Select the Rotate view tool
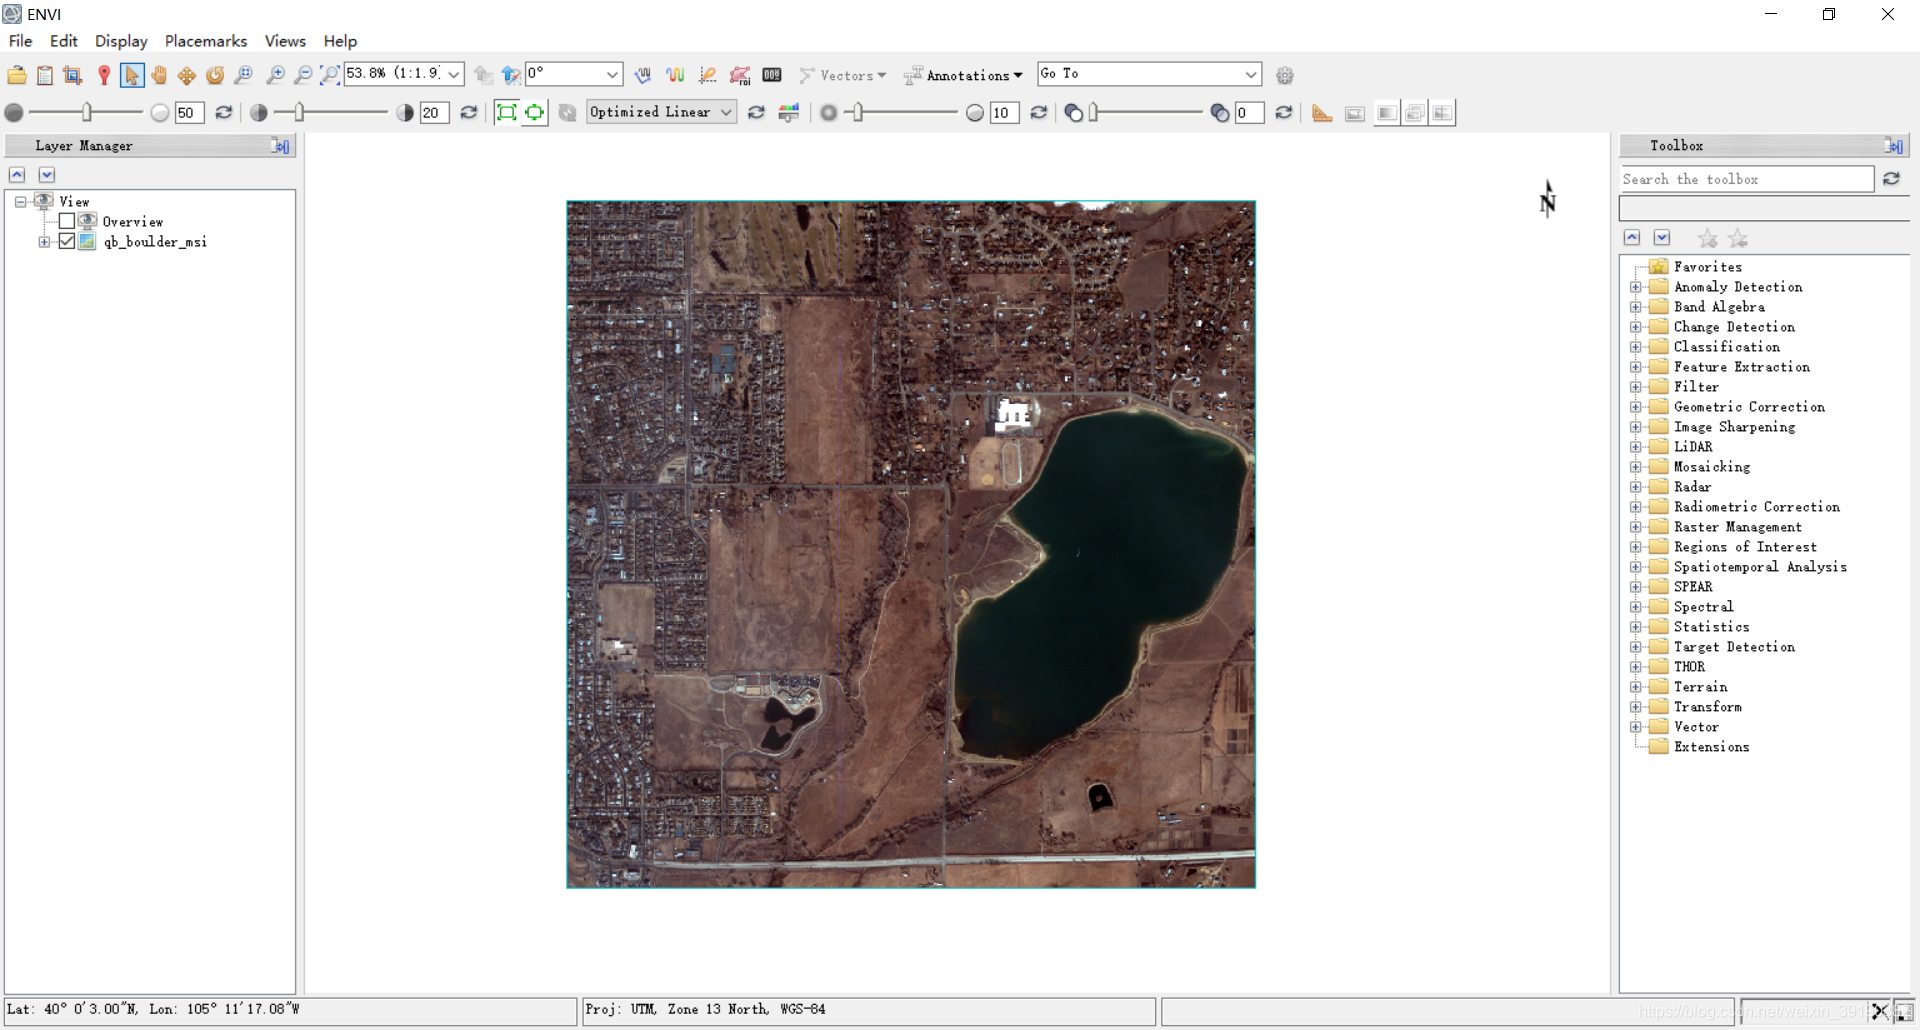Viewport: 1920px width, 1030px height. pos(215,75)
